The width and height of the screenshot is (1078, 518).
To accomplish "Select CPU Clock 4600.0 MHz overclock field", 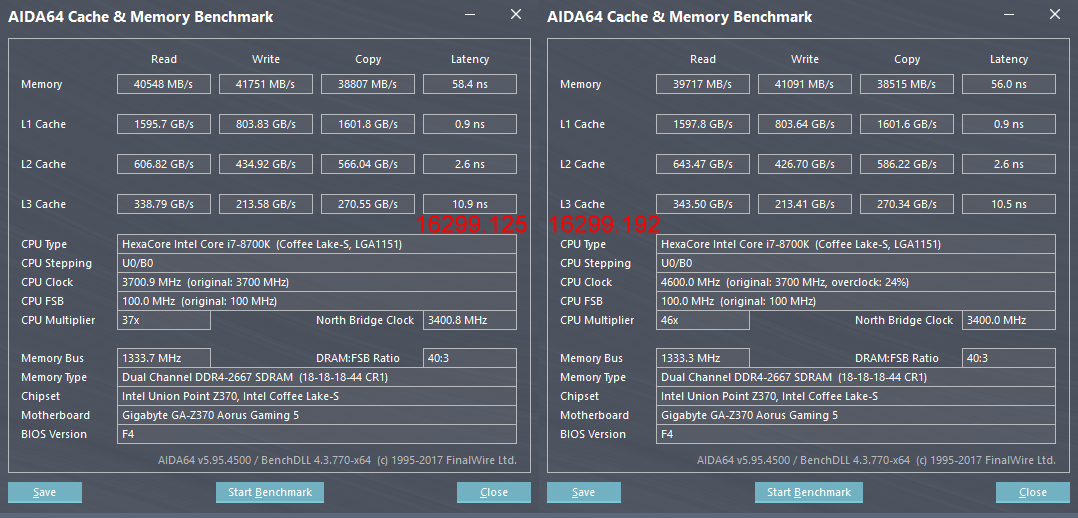I will (856, 282).
